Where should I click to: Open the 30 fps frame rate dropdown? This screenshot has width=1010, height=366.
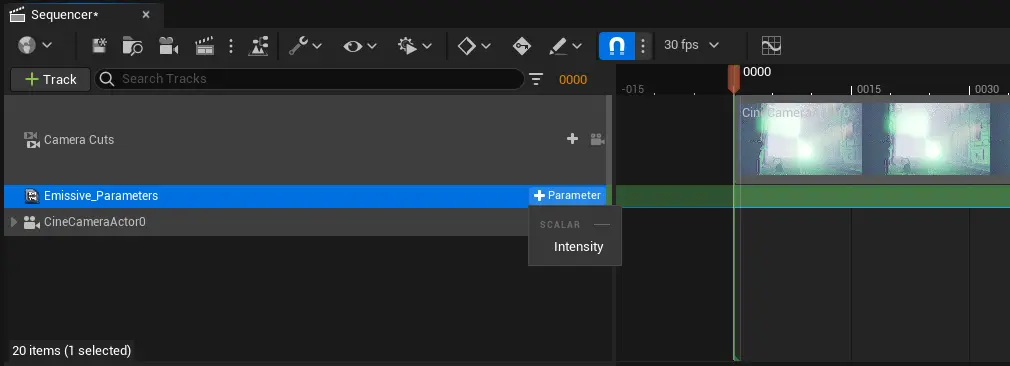pyautogui.click(x=692, y=45)
